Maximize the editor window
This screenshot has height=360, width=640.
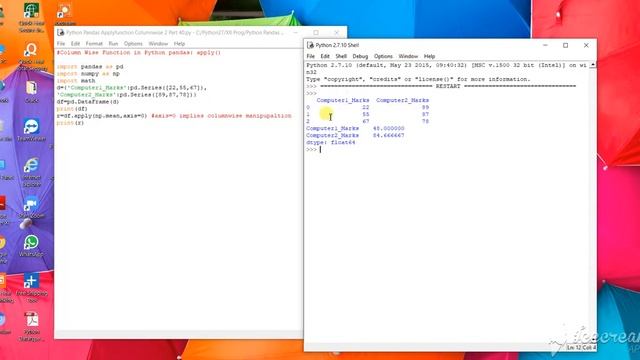tap(316, 33)
